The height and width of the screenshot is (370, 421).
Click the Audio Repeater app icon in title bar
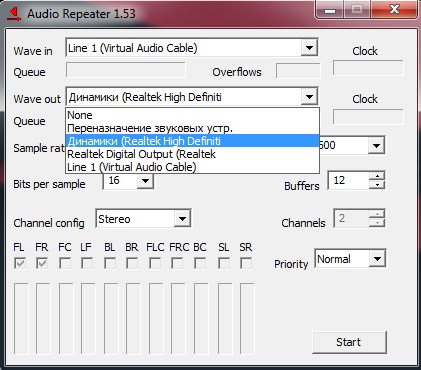point(14,14)
